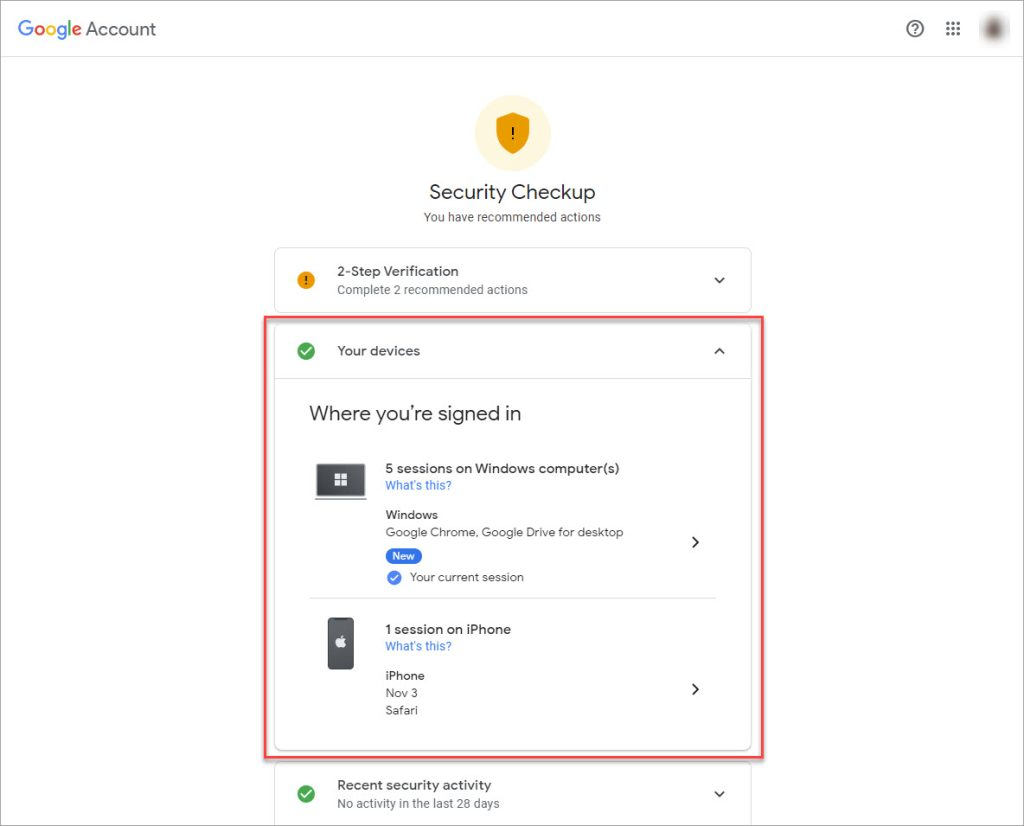Click the iPhone device icon
1024x826 pixels.
point(340,643)
